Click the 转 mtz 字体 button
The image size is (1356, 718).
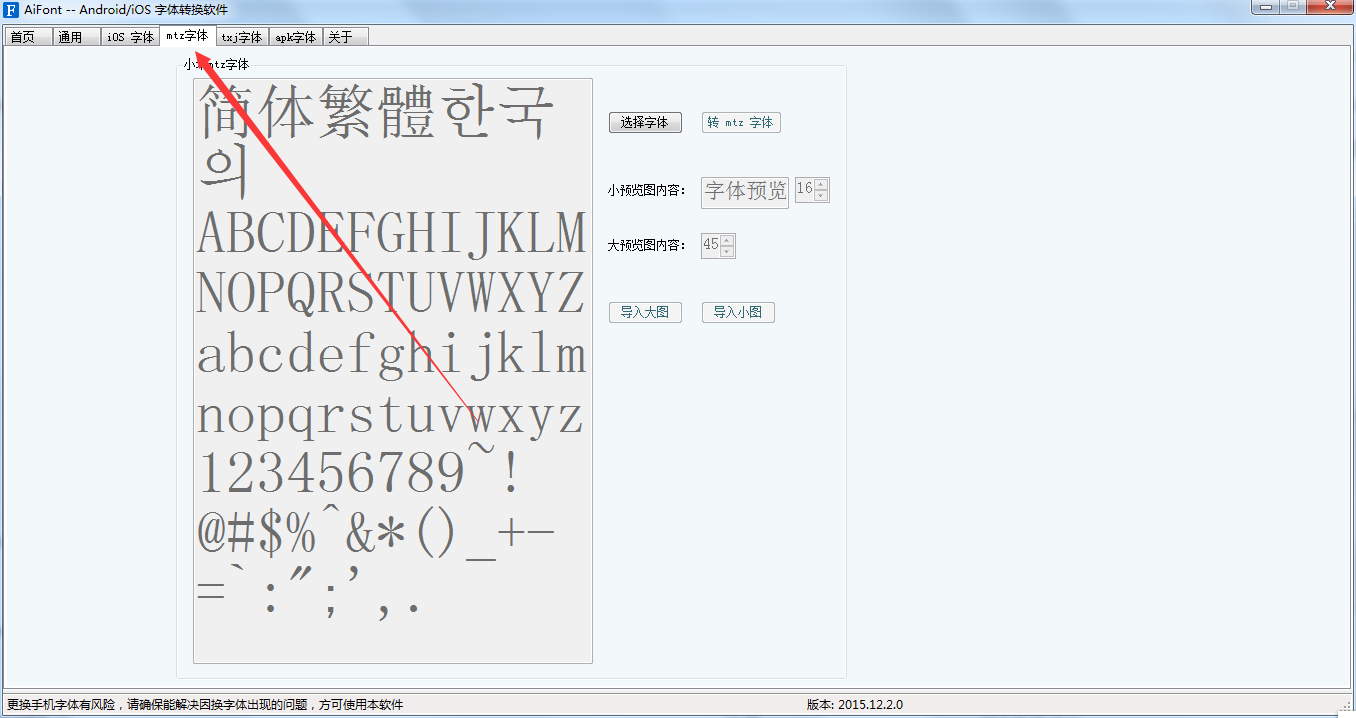(x=741, y=123)
